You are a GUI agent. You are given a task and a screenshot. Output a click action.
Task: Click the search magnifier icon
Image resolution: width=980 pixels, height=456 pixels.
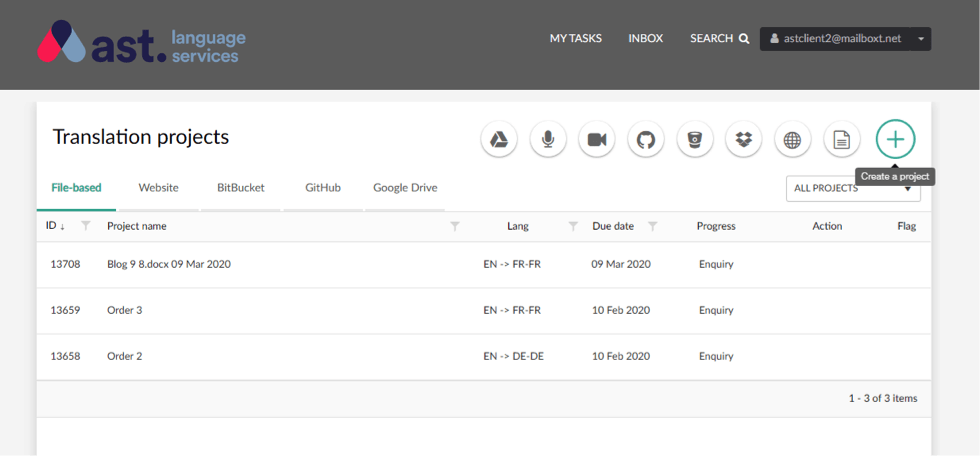(744, 39)
